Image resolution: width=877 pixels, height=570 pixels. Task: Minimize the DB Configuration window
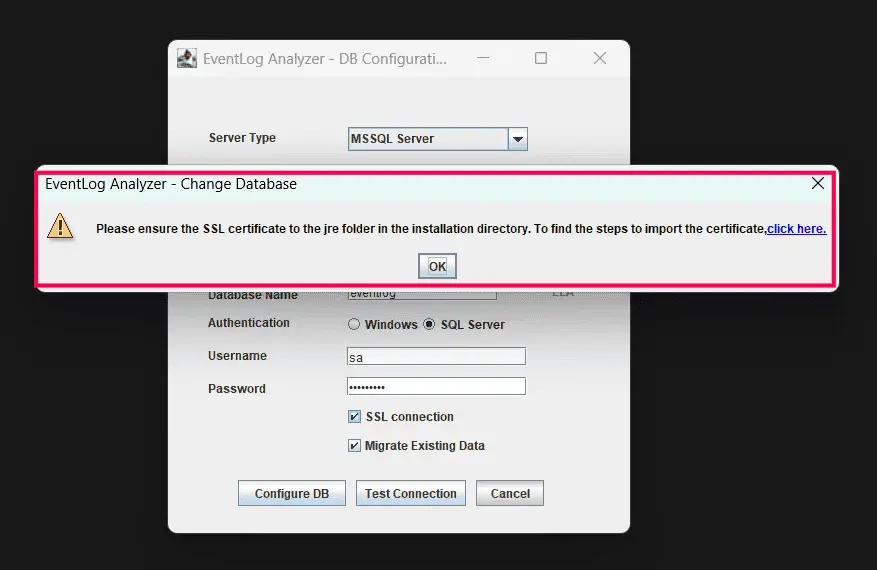[x=483, y=58]
